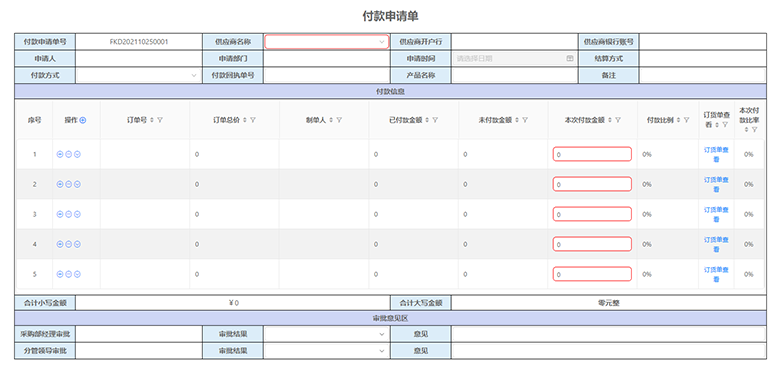
Task: Click the down-arrow icon in row 4
Action: 77,244
